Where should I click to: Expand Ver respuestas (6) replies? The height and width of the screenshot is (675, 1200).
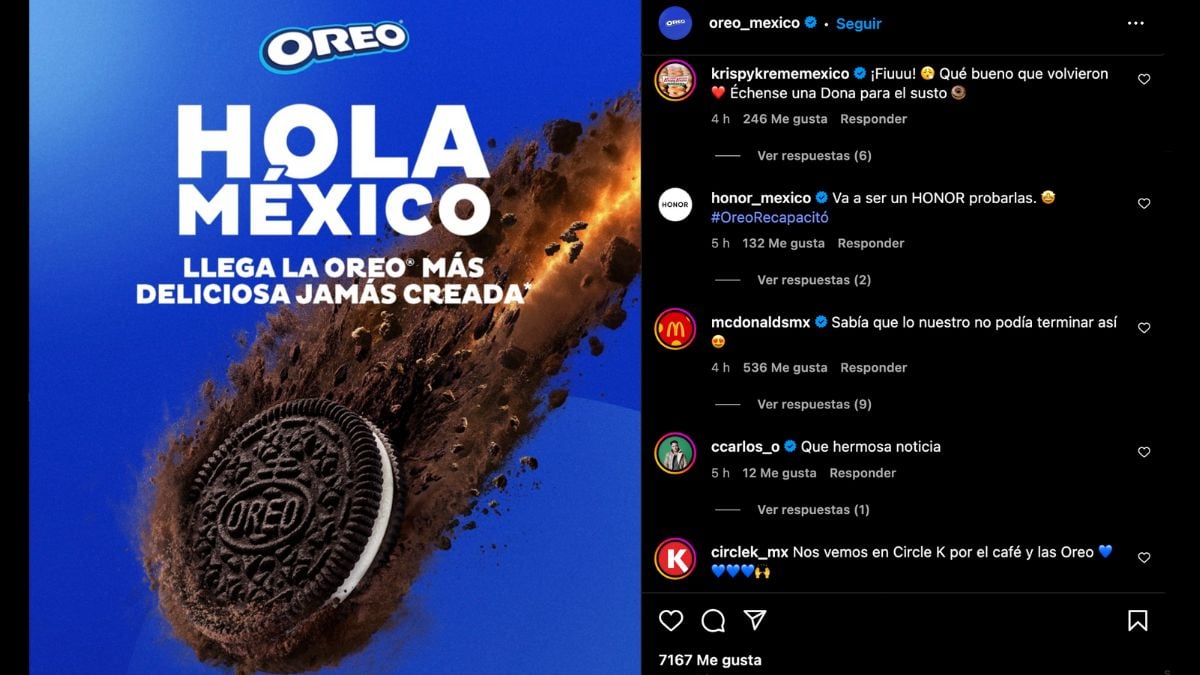click(814, 156)
